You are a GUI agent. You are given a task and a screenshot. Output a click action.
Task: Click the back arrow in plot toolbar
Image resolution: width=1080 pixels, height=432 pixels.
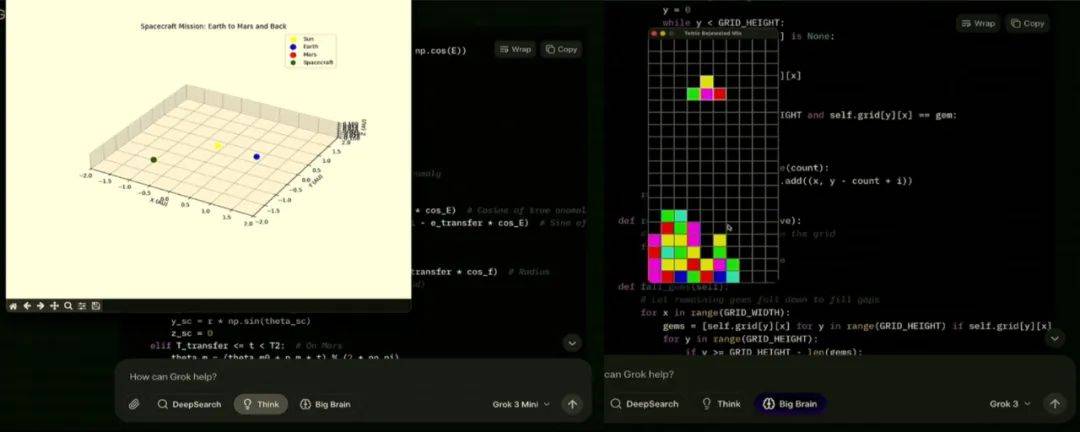pos(26,306)
